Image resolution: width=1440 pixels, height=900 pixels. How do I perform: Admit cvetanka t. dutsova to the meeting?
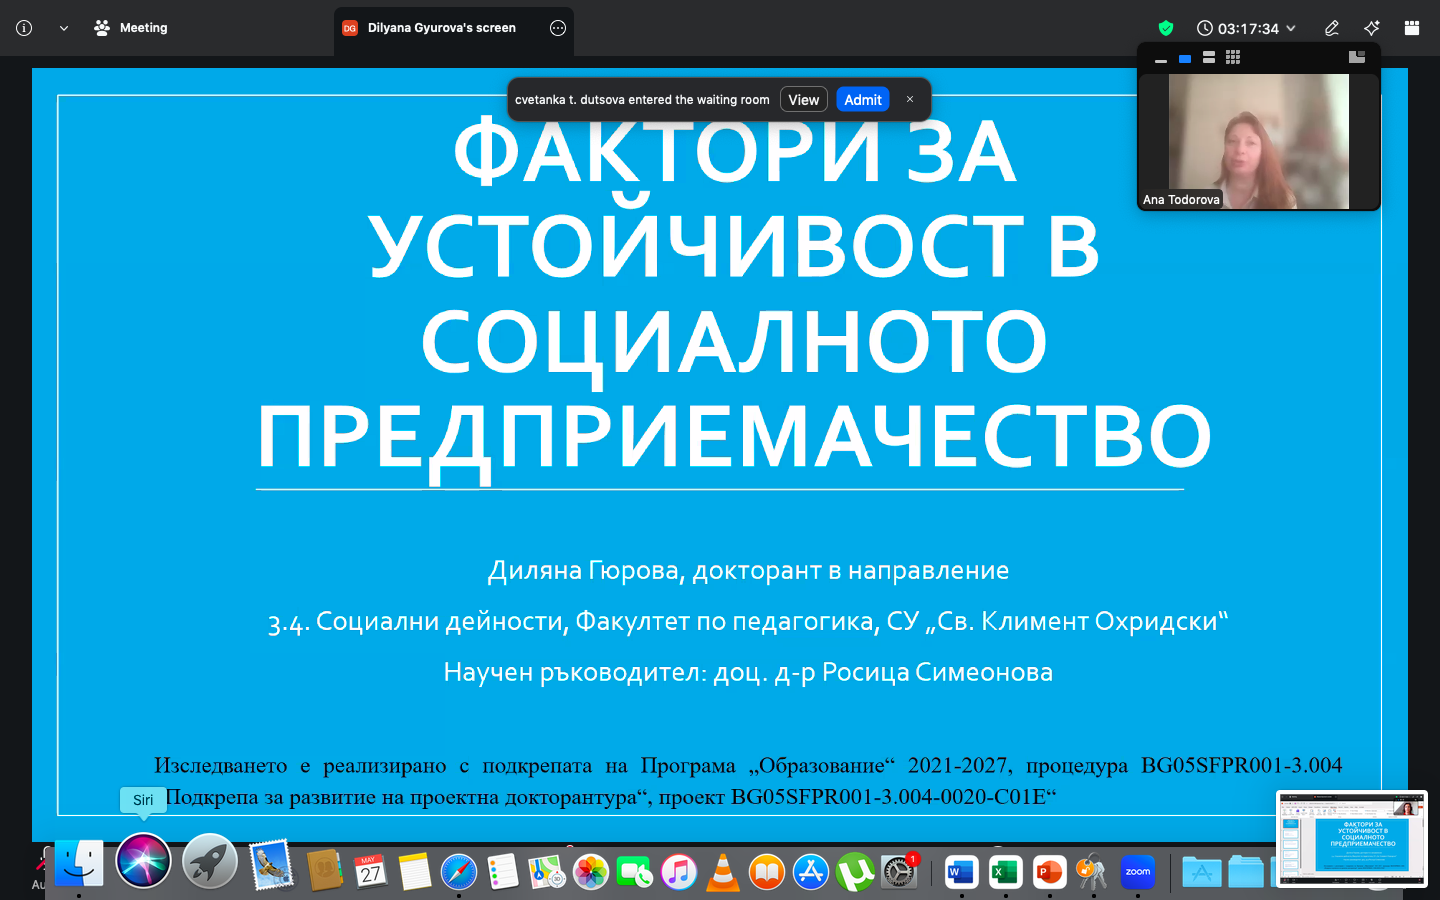[862, 100]
